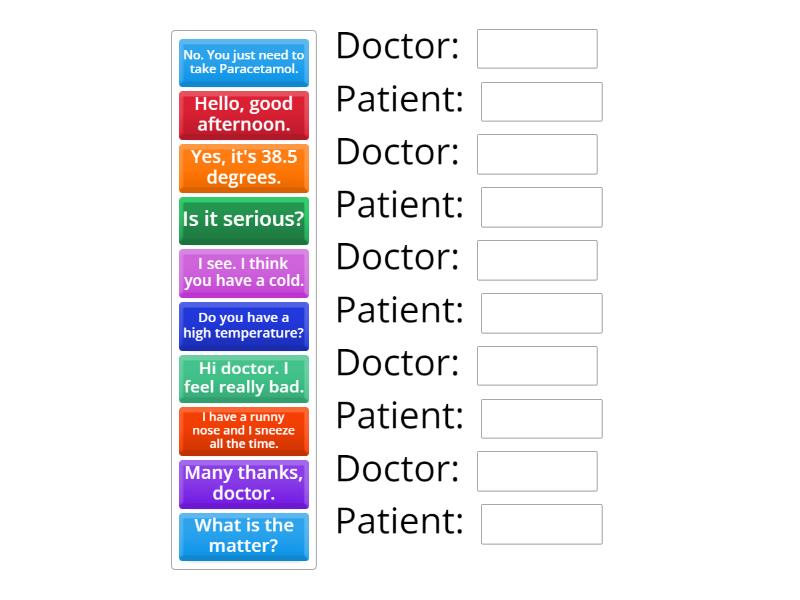
Task: Select the "Many thanks, doctor." tile
Action: [x=243, y=485]
